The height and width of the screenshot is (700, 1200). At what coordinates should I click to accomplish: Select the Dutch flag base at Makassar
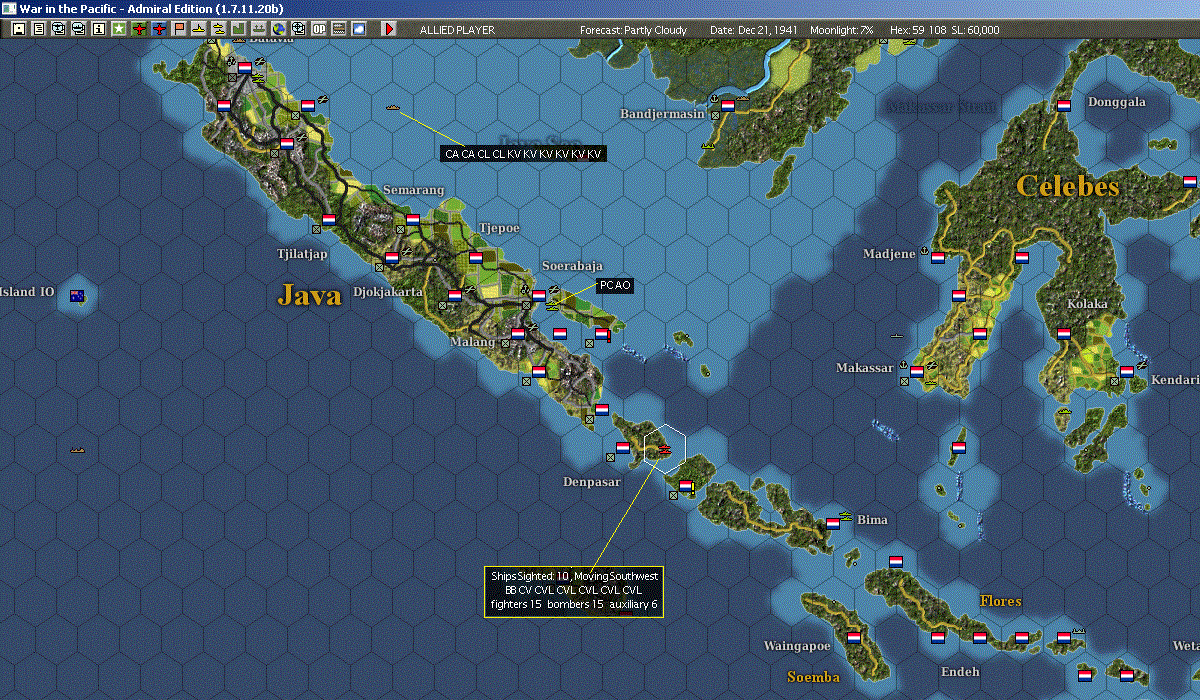click(x=916, y=371)
